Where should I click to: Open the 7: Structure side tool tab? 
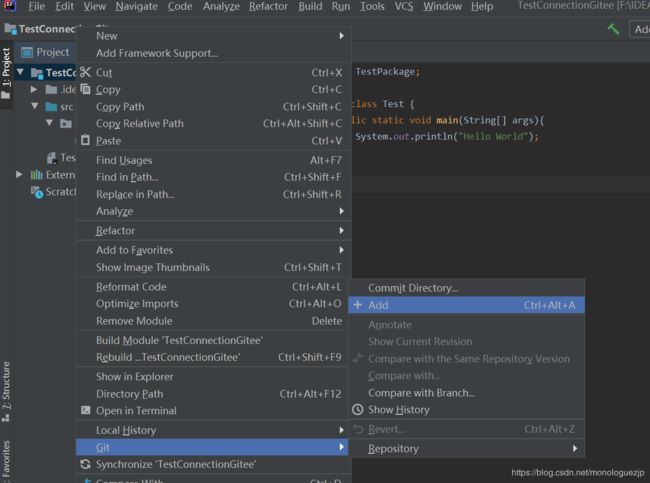pos(6,391)
